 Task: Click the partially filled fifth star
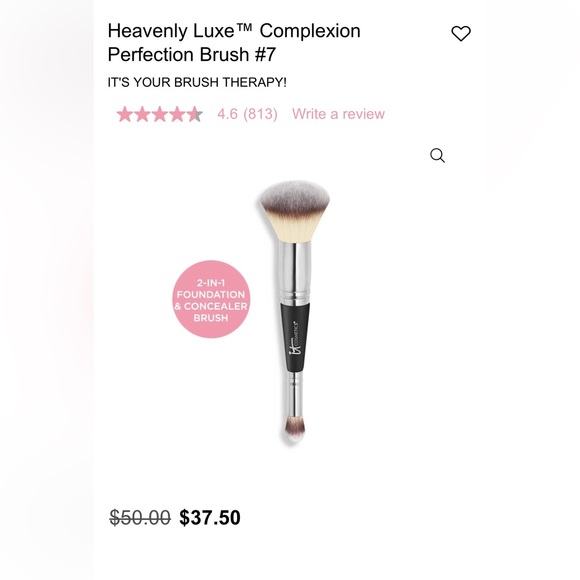click(x=195, y=114)
